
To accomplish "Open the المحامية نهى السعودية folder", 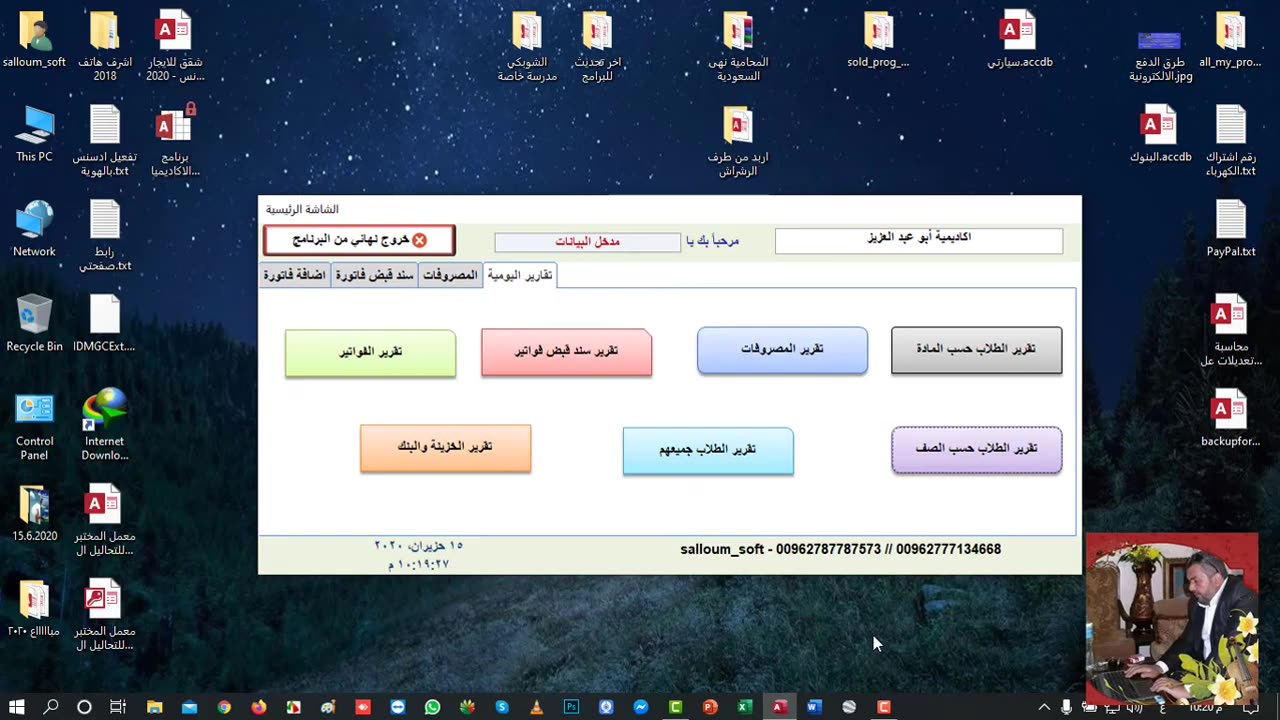I will pyautogui.click(x=738, y=48).
